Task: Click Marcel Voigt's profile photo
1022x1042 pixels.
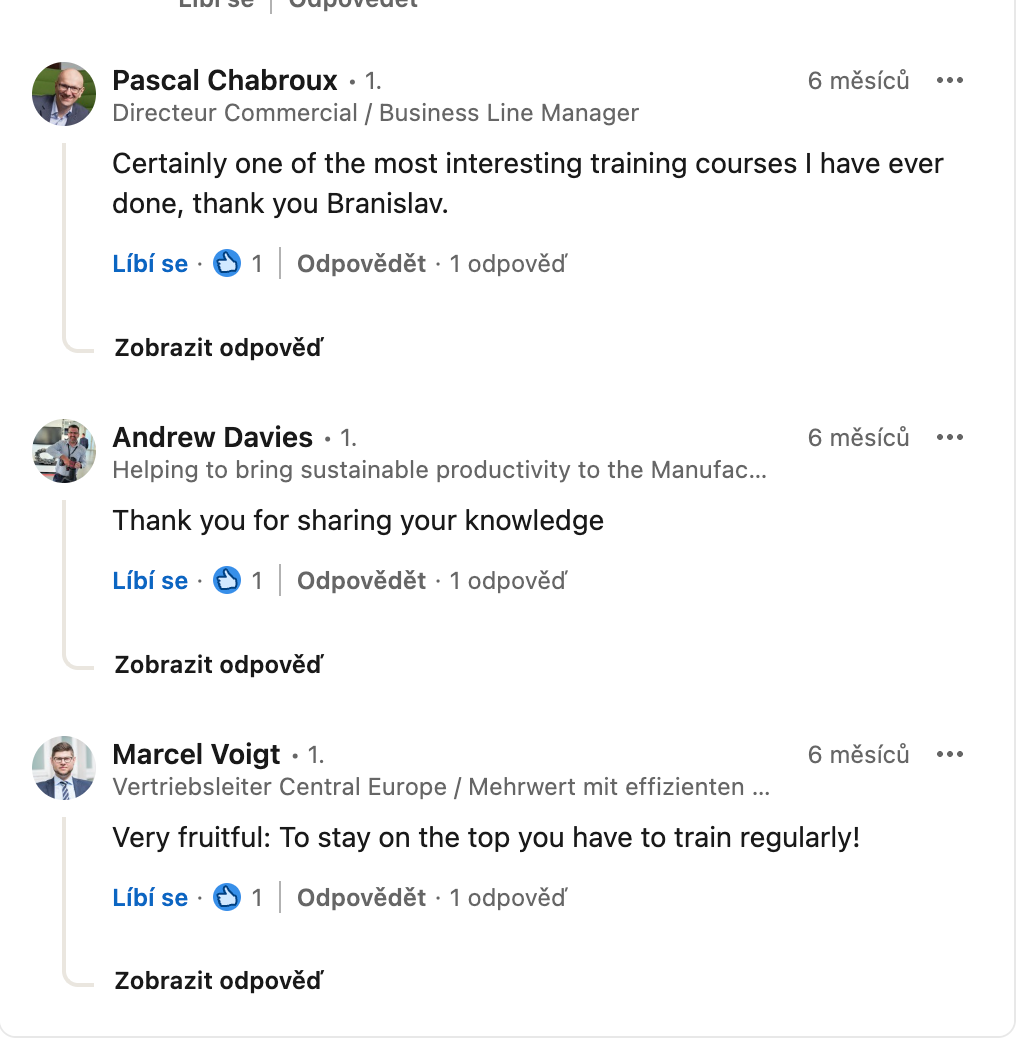Action: [64, 768]
